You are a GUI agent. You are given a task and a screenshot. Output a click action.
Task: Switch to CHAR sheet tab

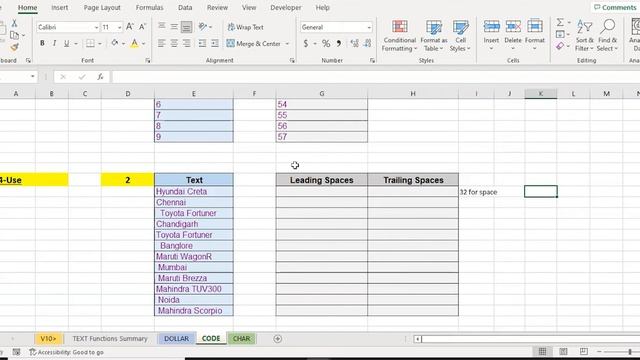(x=241, y=338)
